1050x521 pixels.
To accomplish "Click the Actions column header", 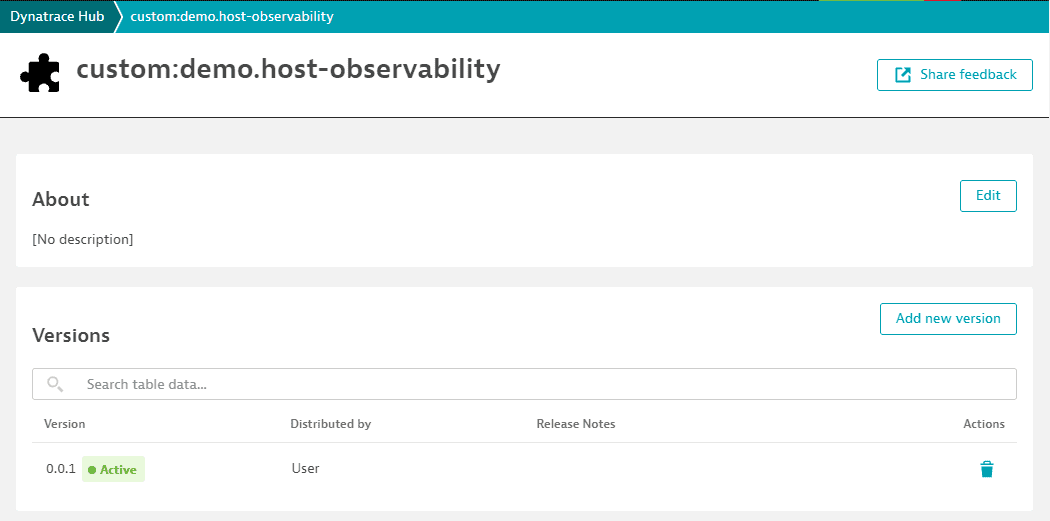I will coord(984,424).
